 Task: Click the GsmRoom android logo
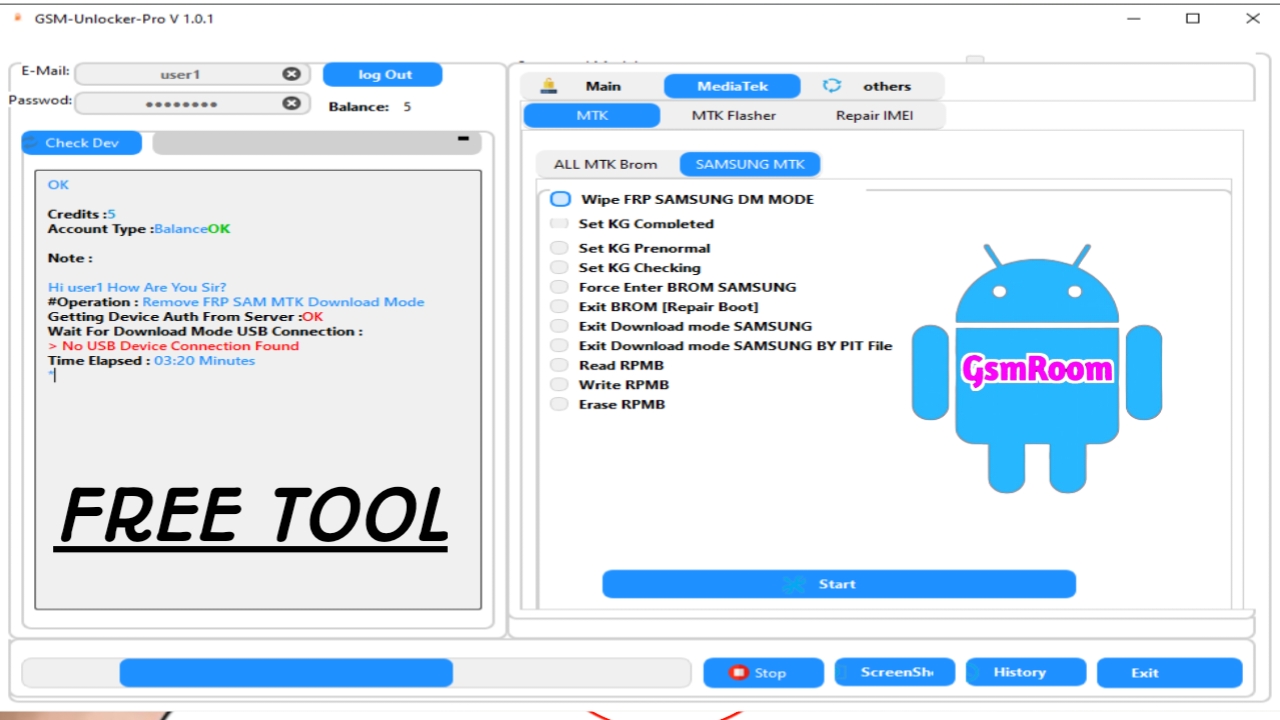pyautogui.click(x=1036, y=368)
